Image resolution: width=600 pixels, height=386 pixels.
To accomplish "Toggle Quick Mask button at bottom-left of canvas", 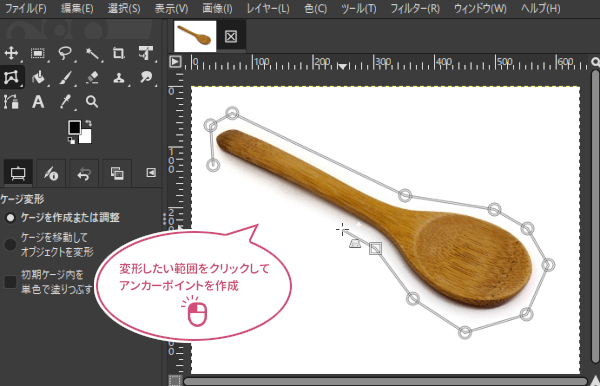I will [175, 381].
